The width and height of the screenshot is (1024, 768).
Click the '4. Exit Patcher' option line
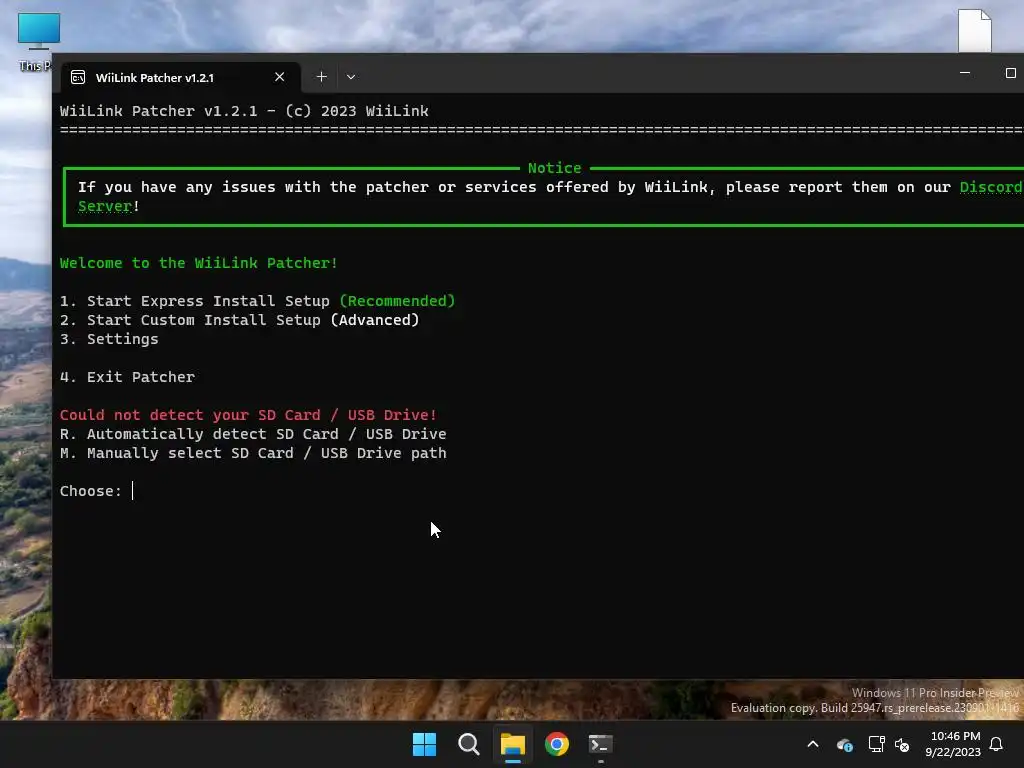click(127, 377)
